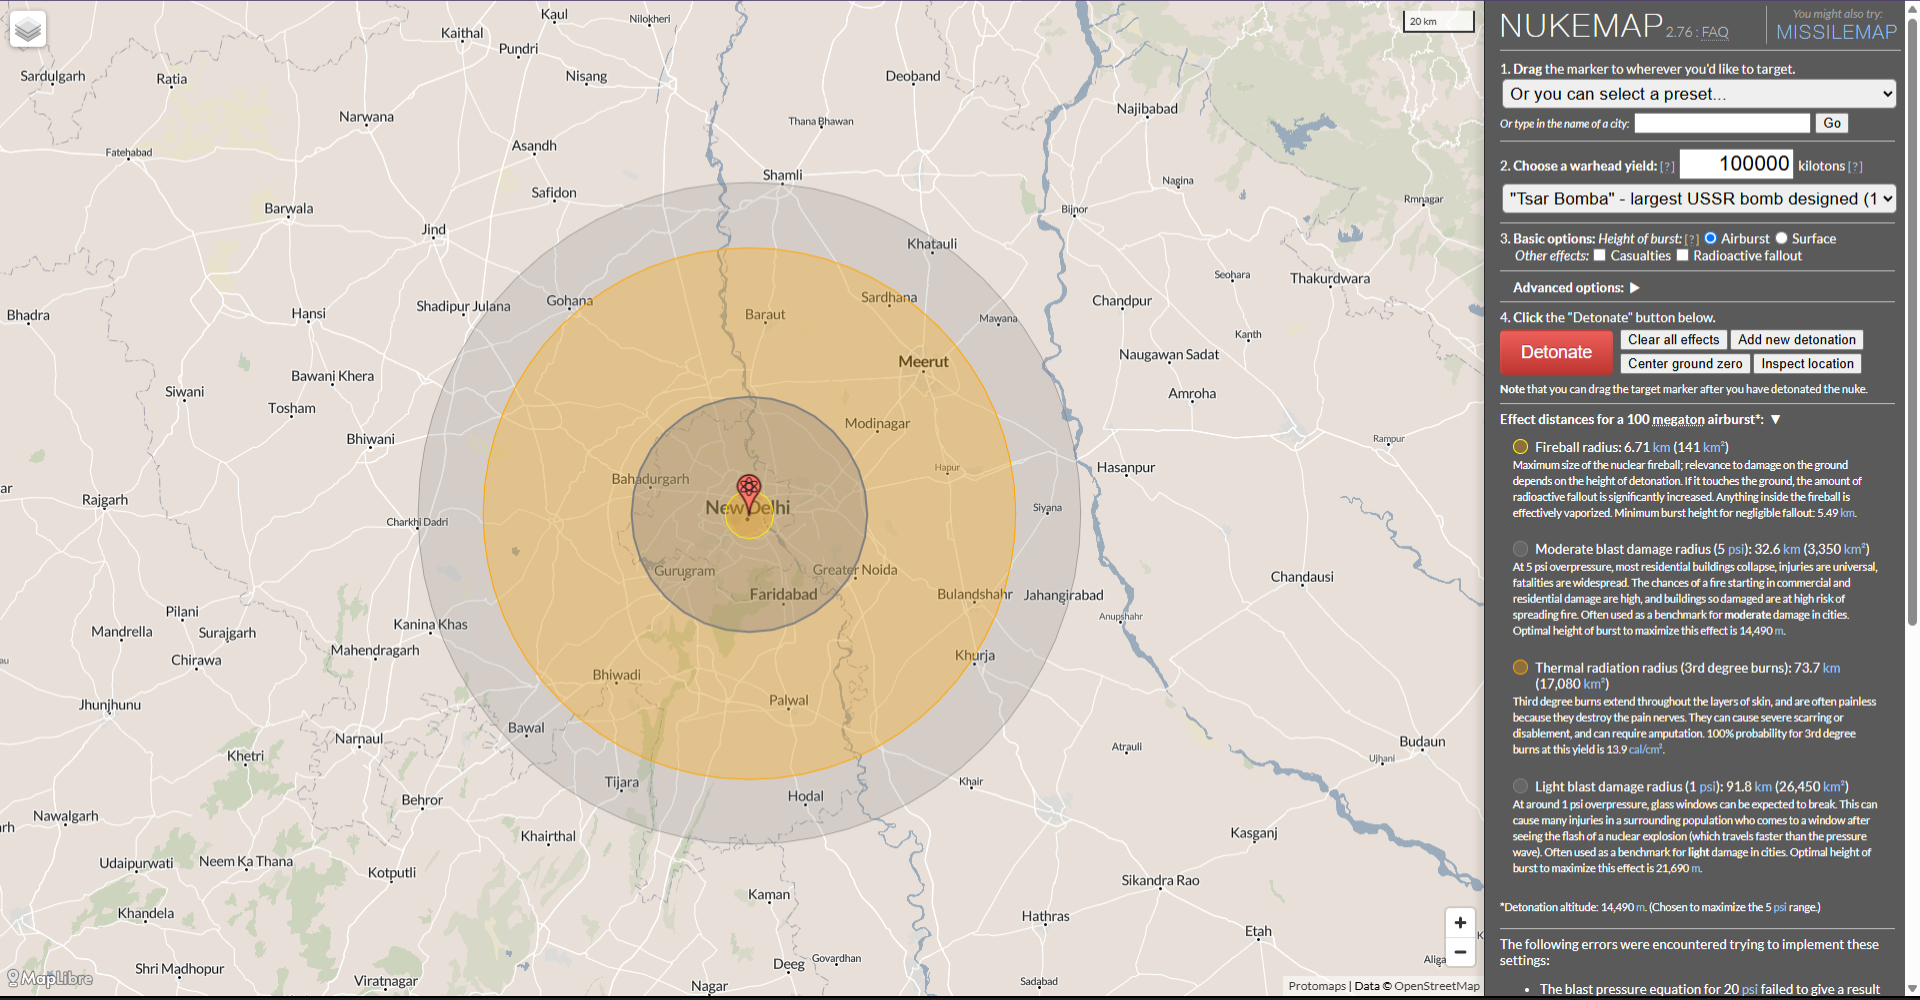1920x1000 pixels.
Task: Open the Tsar Bomba warhead preset dropdown
Action: click(x=1698, y=199)
